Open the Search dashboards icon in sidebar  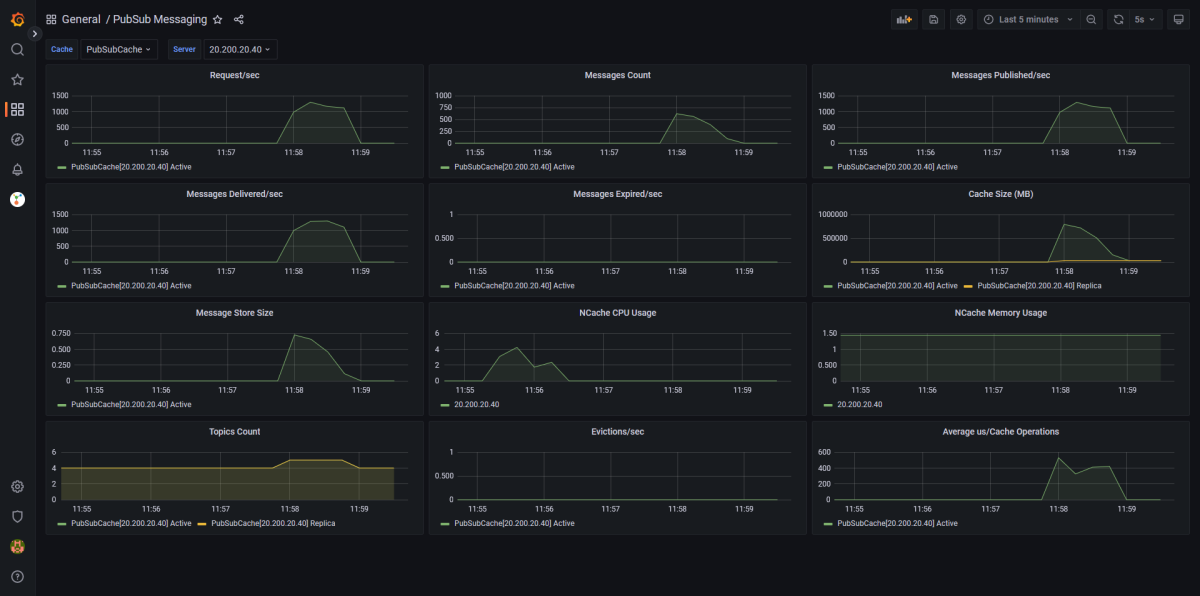[x=17, y=49]
